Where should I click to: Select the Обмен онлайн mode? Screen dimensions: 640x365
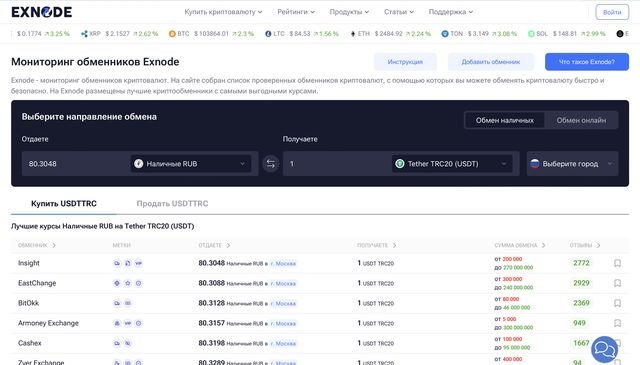coord(581,120)
